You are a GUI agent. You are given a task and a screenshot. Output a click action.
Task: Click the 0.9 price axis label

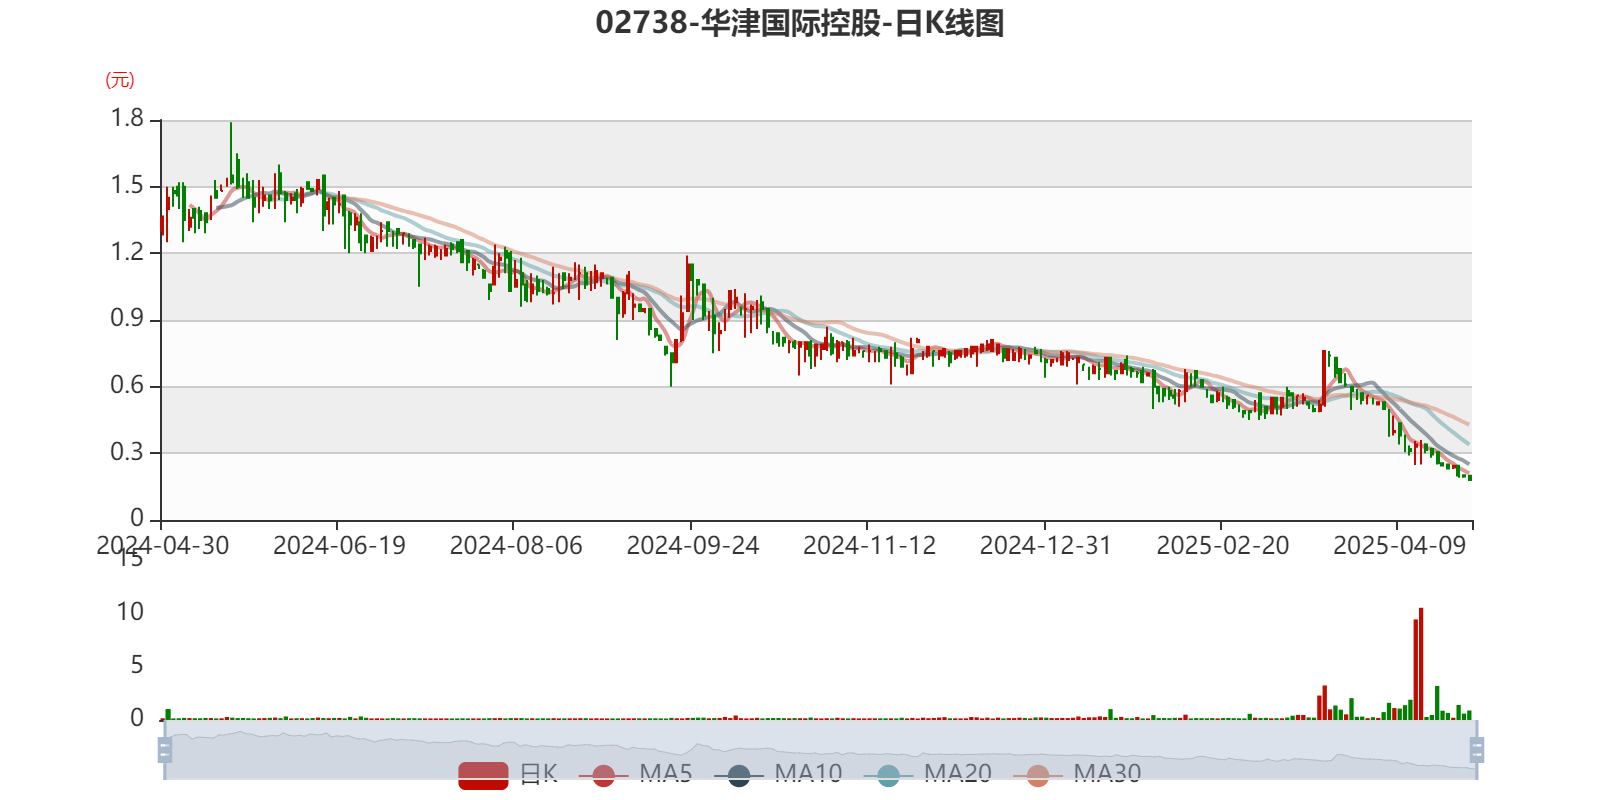127,319
